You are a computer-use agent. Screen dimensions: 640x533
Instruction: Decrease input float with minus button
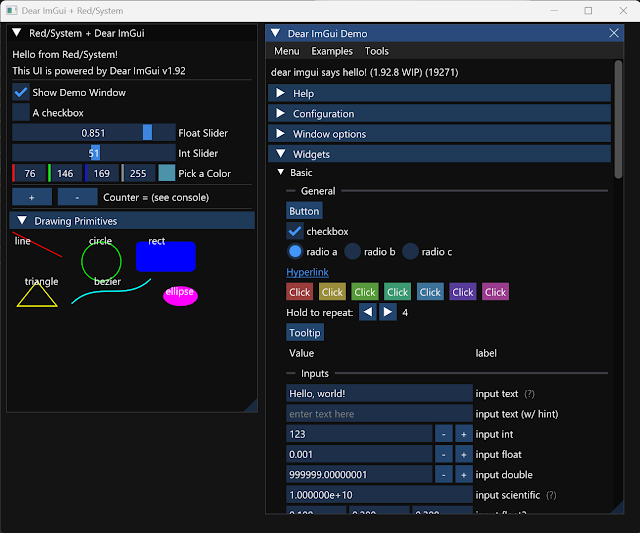[x=444, y=454]
